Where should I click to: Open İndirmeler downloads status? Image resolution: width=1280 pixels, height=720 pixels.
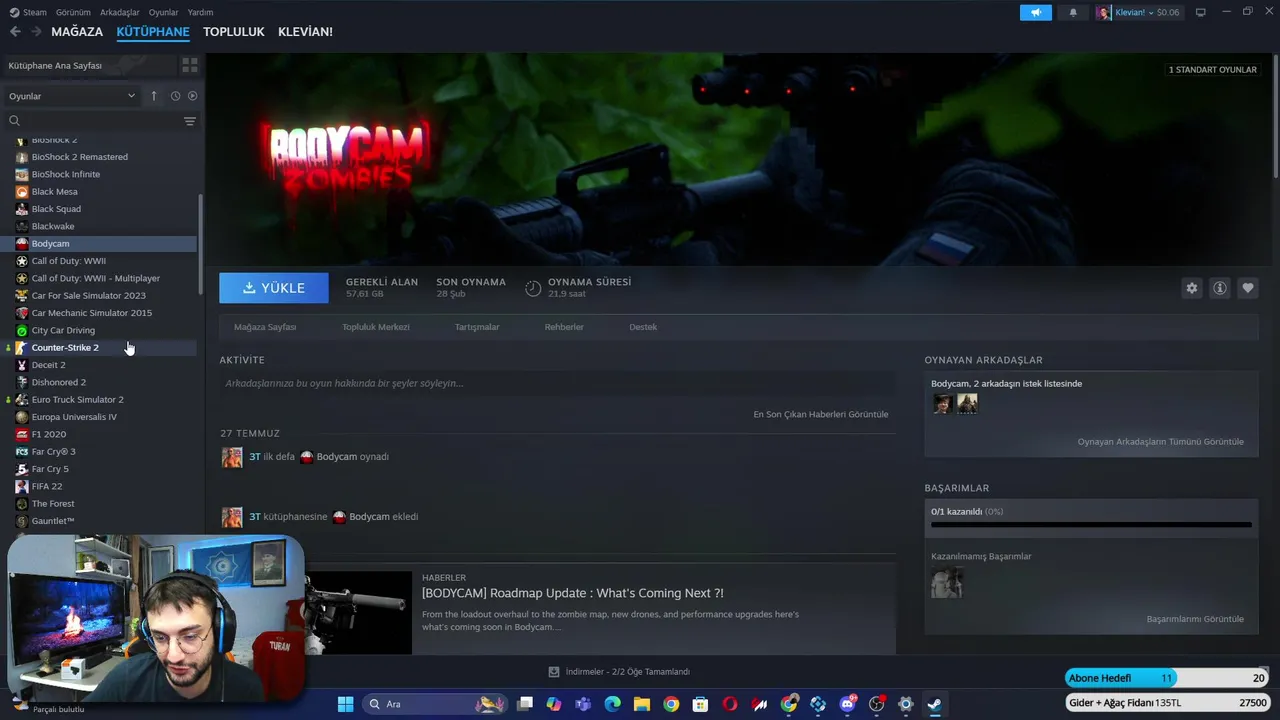pyautogui.click(x=619, y=672)
